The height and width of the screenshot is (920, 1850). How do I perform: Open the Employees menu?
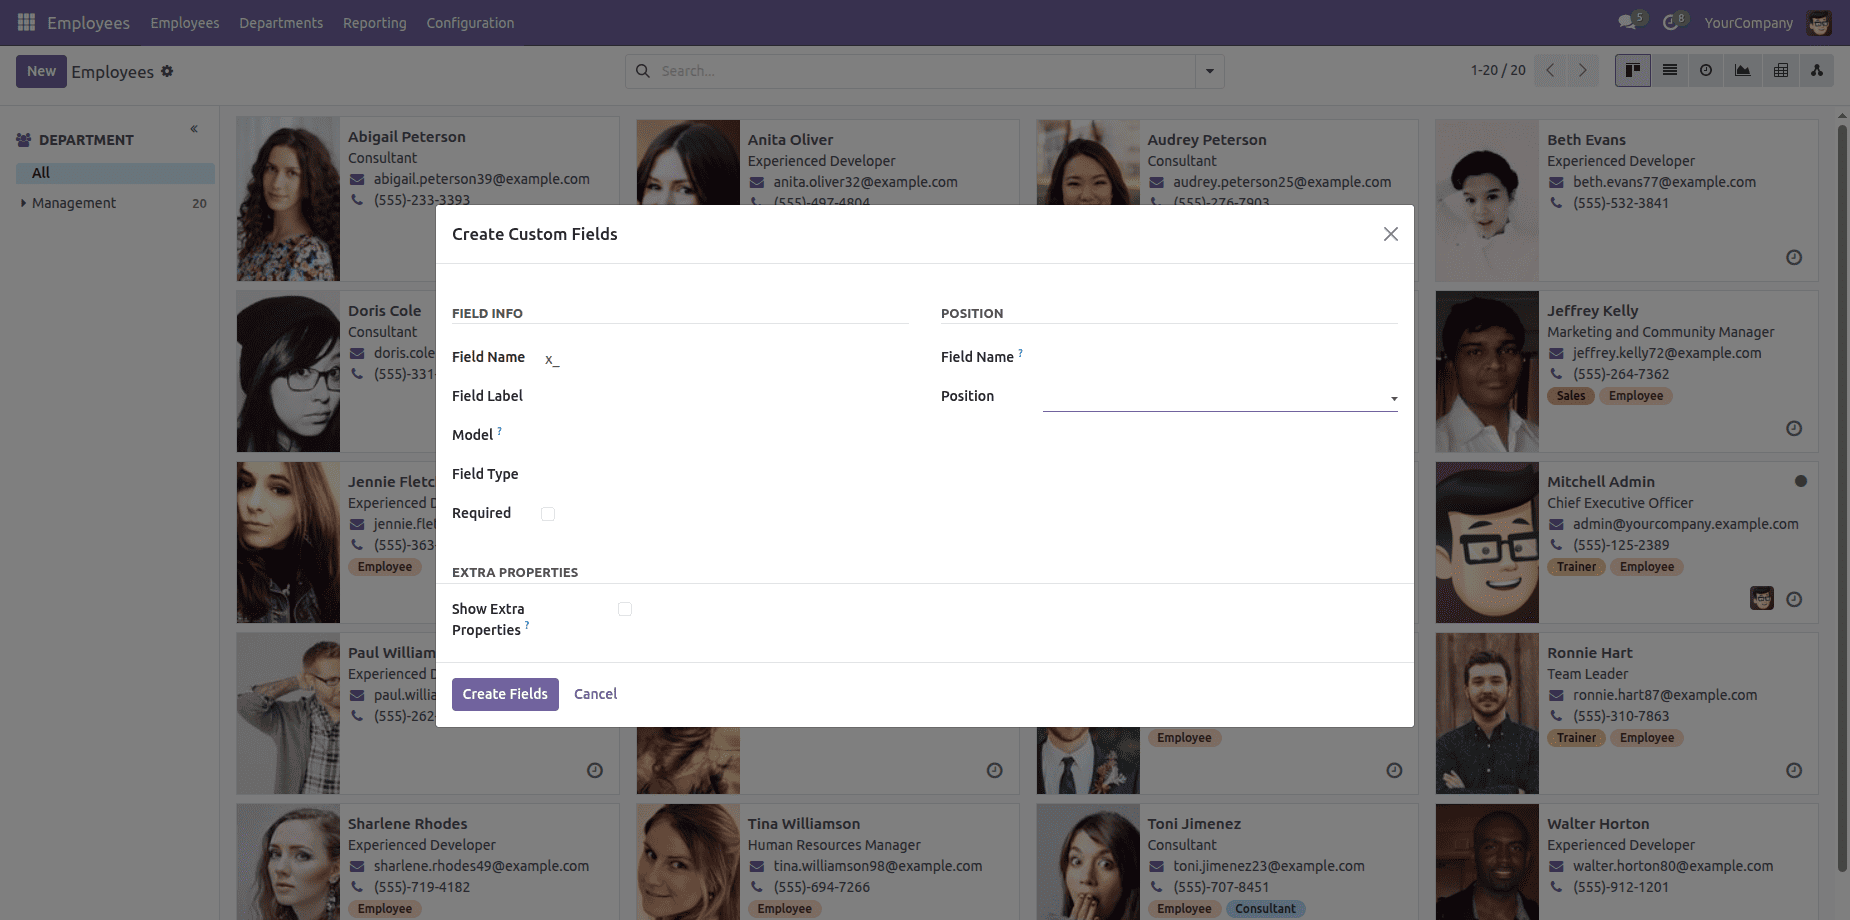click(x=185, y=23)
